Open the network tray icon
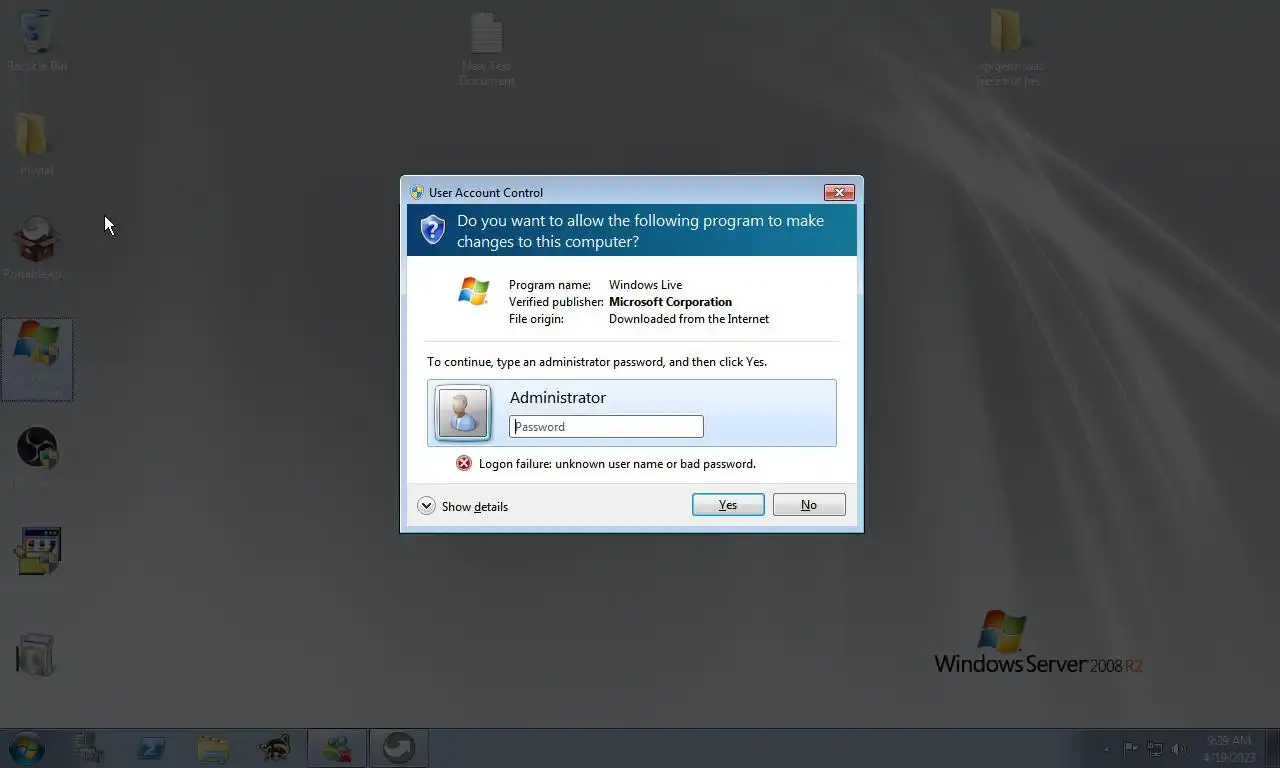Viewport: 1280px width, 768px height. point(1155,748)
